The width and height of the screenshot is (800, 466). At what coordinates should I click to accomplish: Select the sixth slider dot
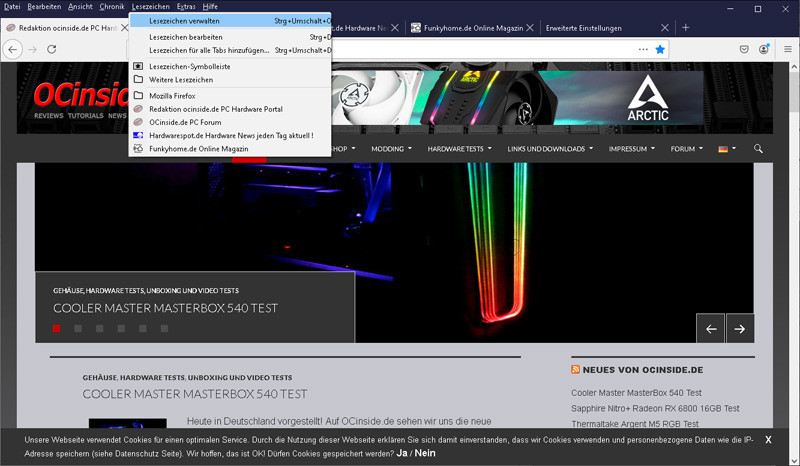click(164, 328)
